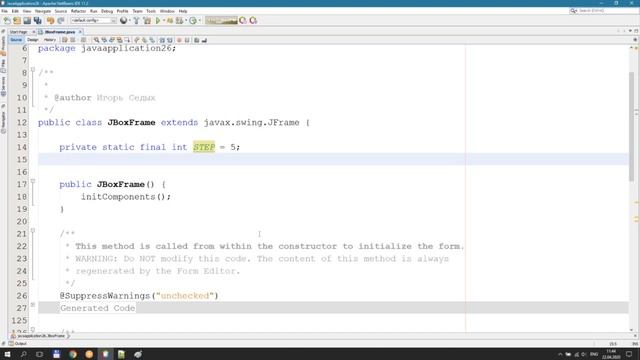The width and height of the screenshot is (640, 360).
Task: Click the Save All toolbar icon
Action: pos(38,20)
